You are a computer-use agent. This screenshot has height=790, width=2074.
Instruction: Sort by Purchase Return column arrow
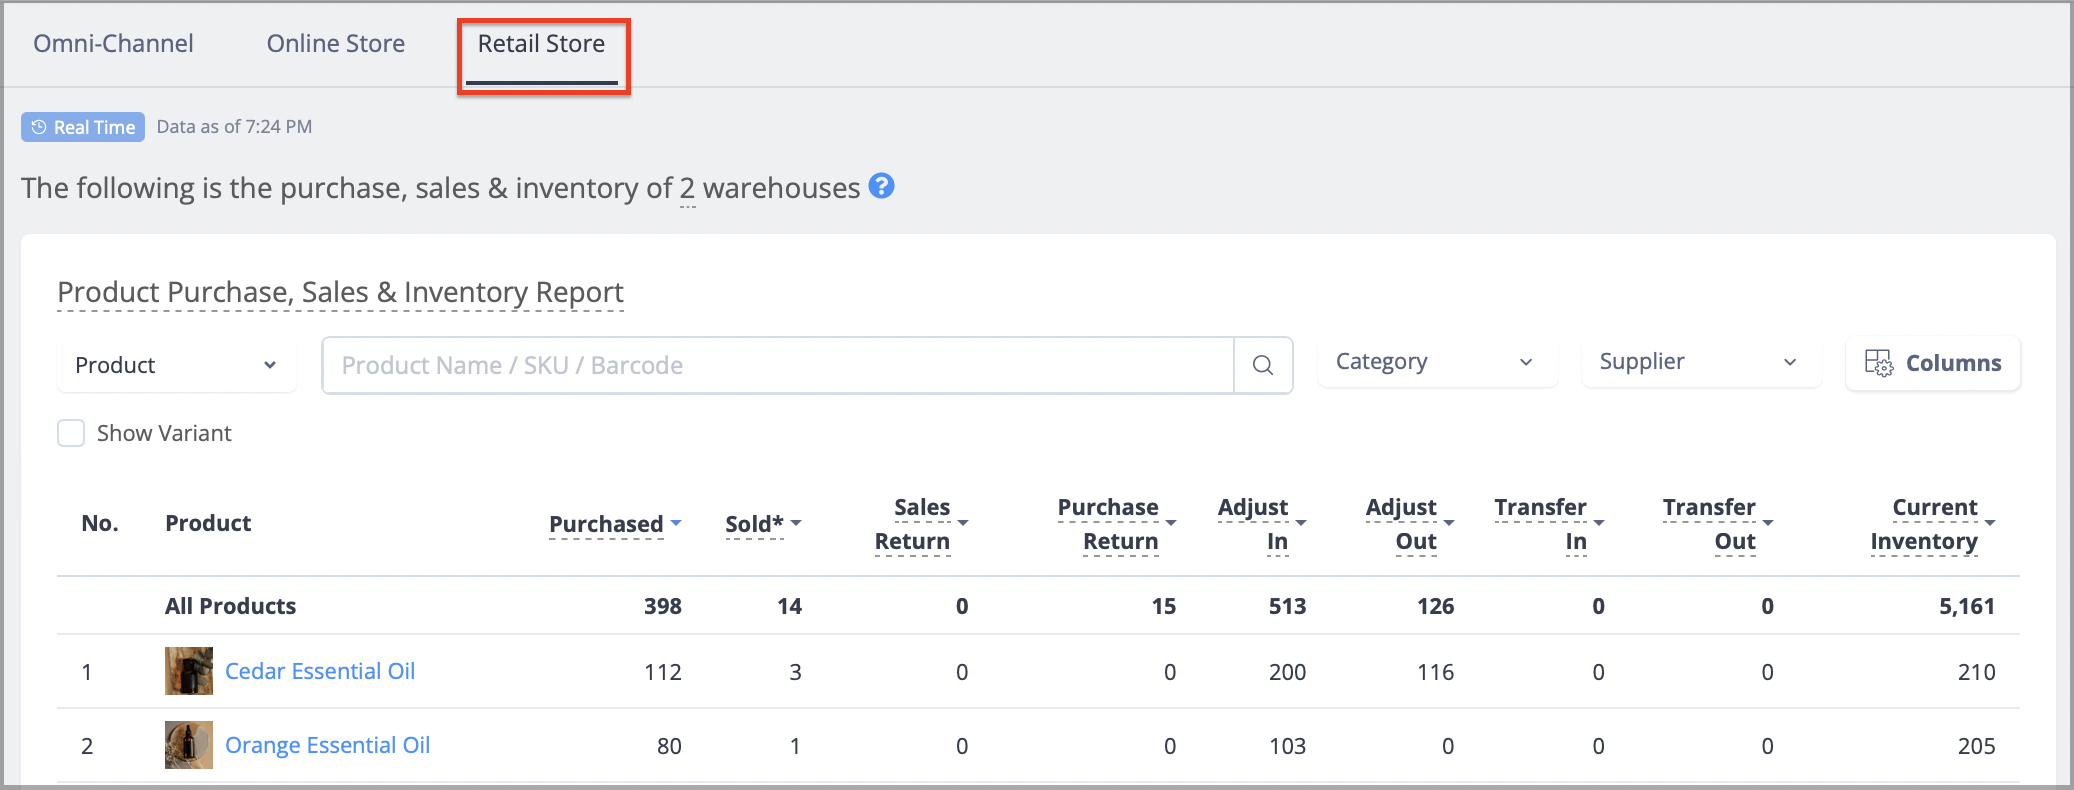click(1171, 523)
